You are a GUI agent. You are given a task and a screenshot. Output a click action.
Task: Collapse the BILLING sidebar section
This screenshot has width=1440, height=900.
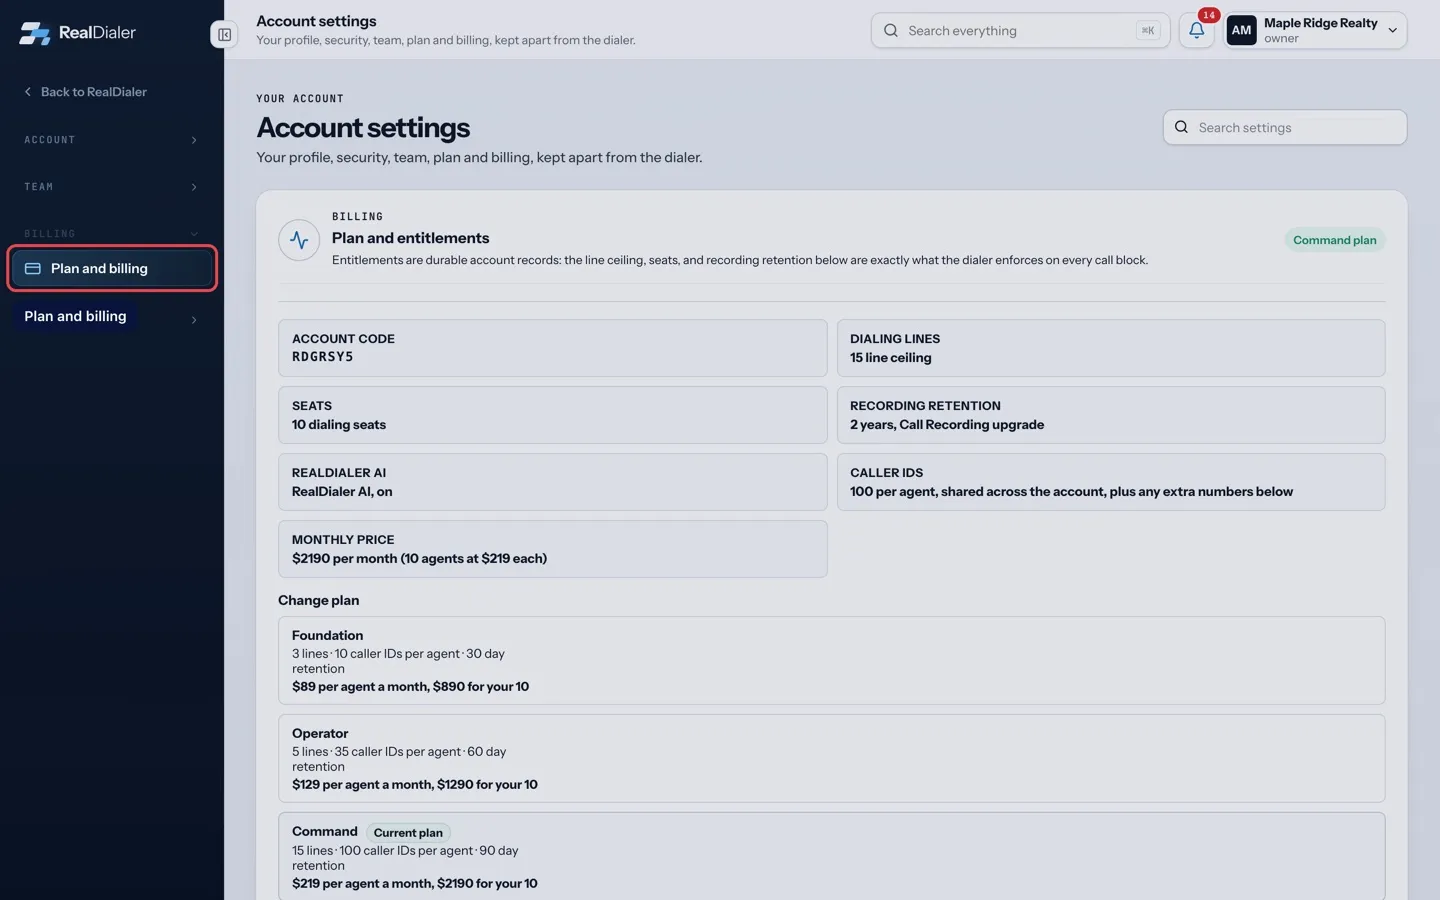[111, 234]
